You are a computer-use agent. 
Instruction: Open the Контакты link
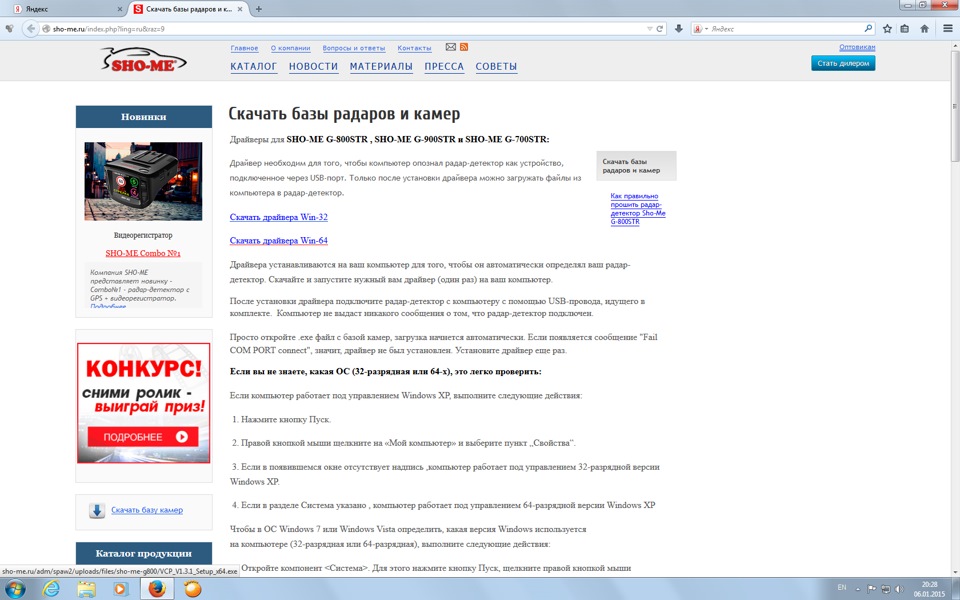[x=414, y=48]
